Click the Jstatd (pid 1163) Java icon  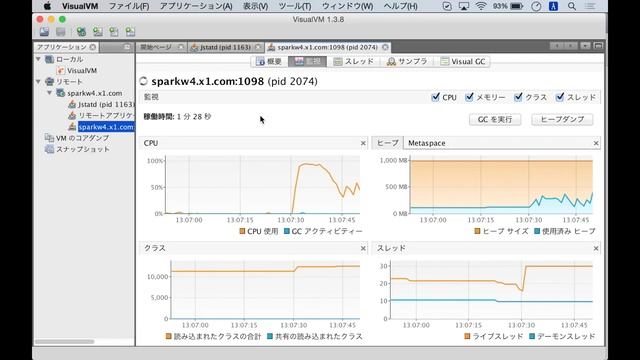[72, 104]
